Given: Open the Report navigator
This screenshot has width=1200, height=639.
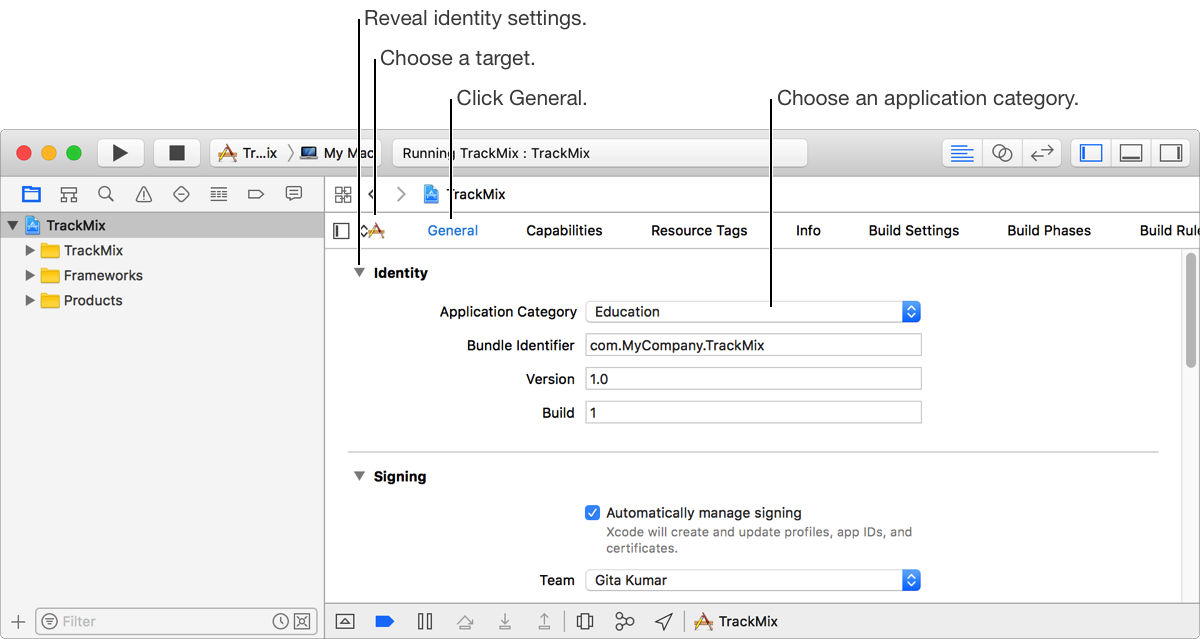Looking at the screenshot, I should 294,194.
